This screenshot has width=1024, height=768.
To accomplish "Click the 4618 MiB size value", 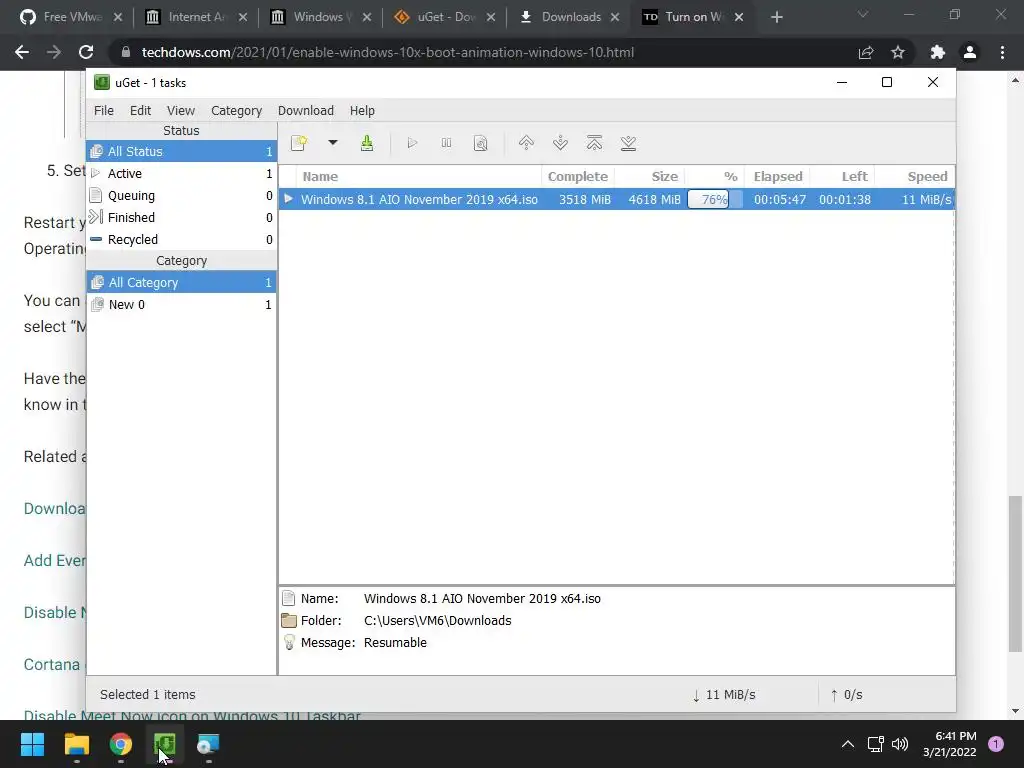I will click(654, 199).
